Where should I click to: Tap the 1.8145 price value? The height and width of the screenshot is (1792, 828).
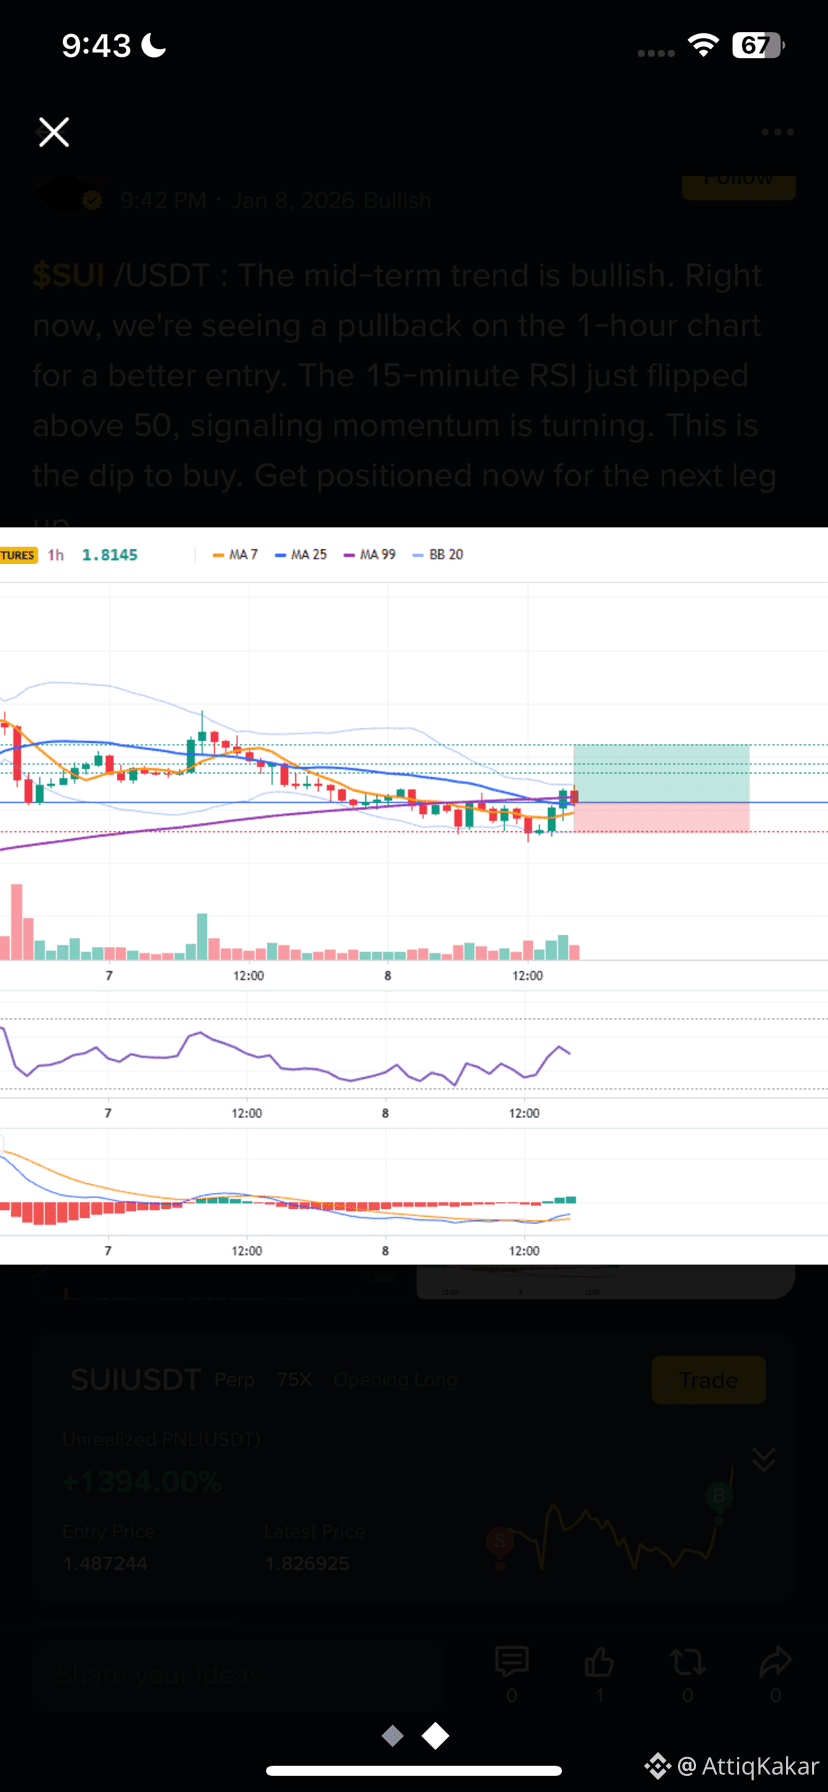110,555
